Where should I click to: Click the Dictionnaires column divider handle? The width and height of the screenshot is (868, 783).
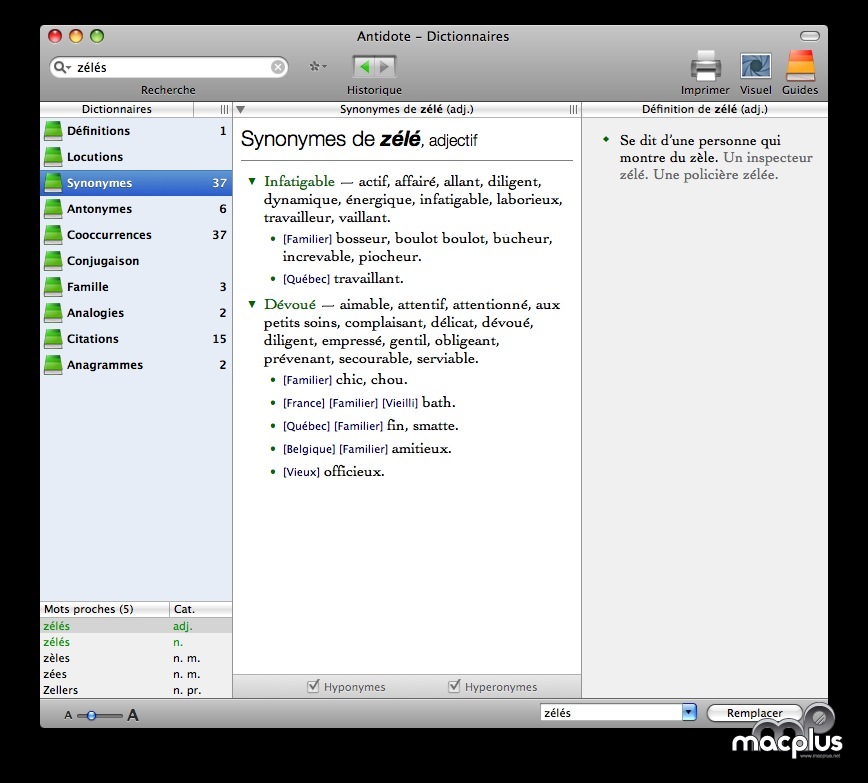point(224,110)
